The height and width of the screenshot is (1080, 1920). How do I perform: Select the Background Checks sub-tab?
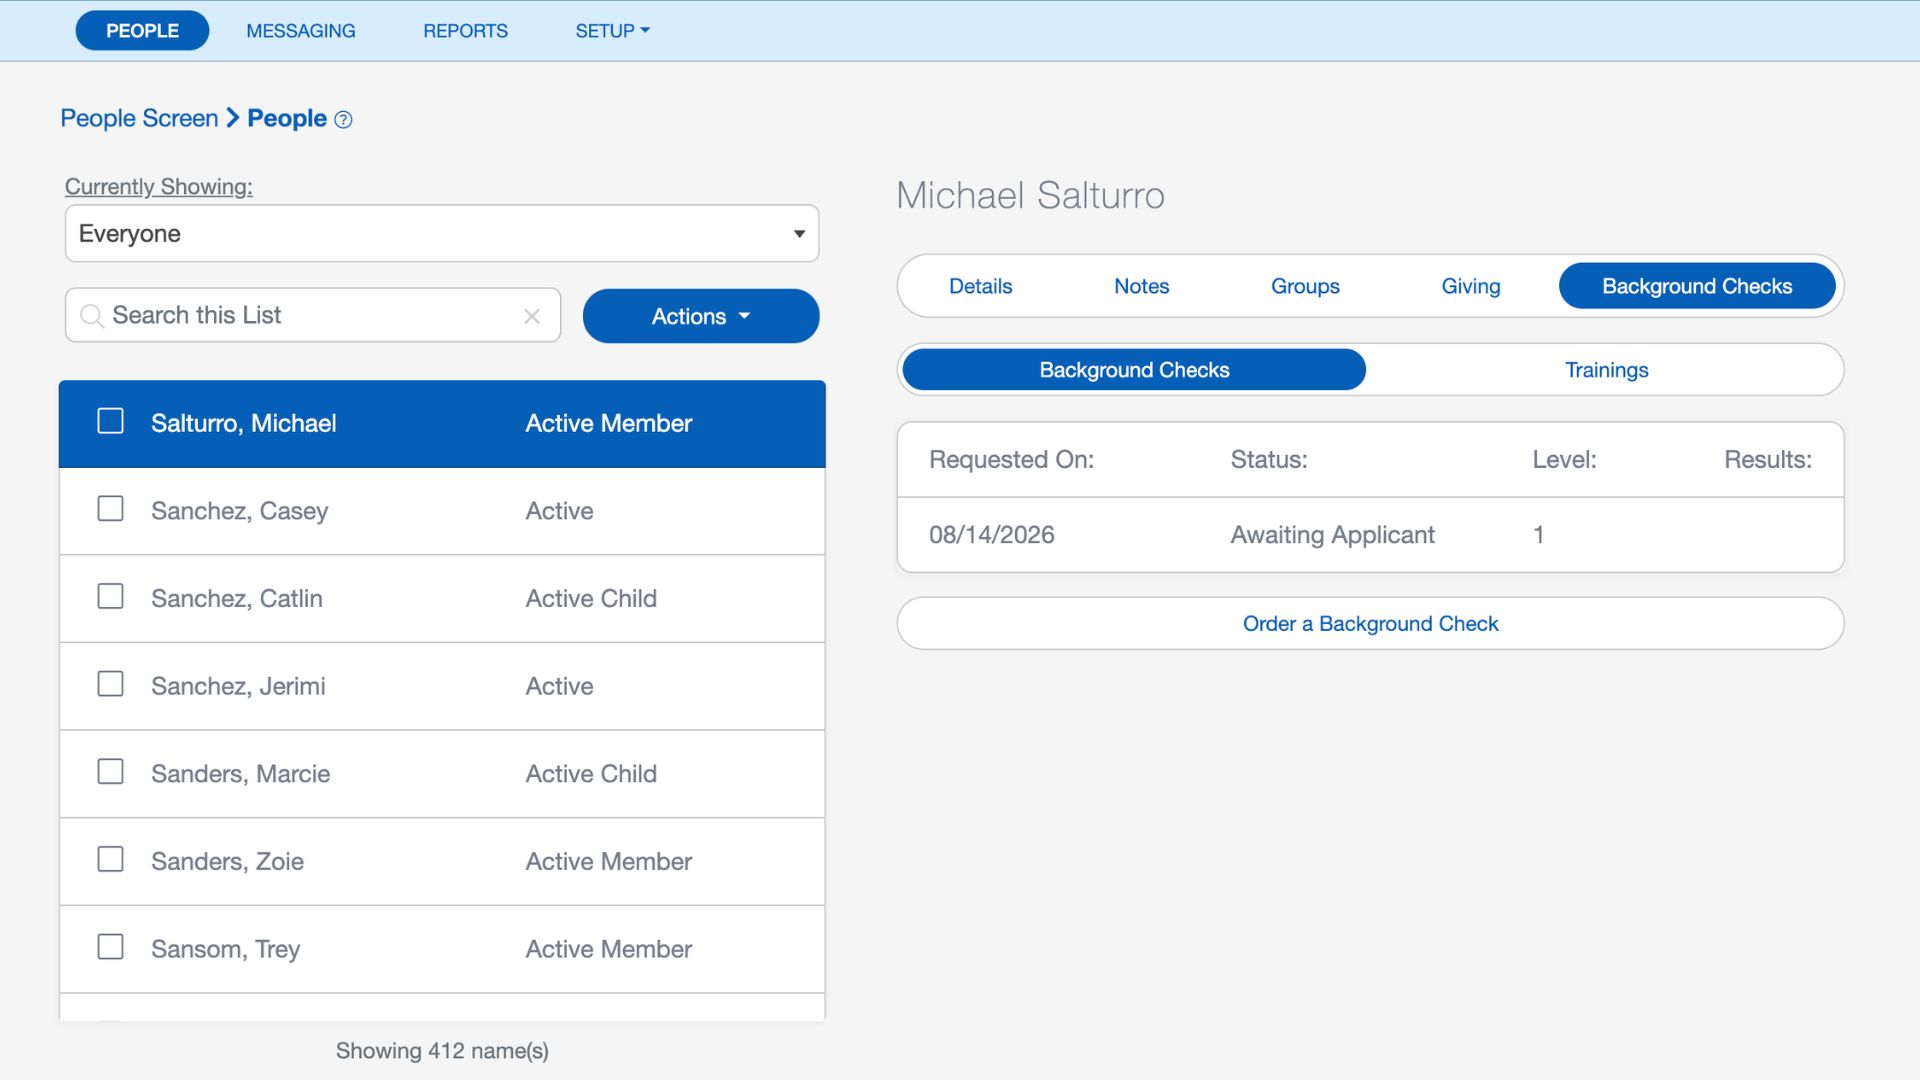tap(1134, 370)
